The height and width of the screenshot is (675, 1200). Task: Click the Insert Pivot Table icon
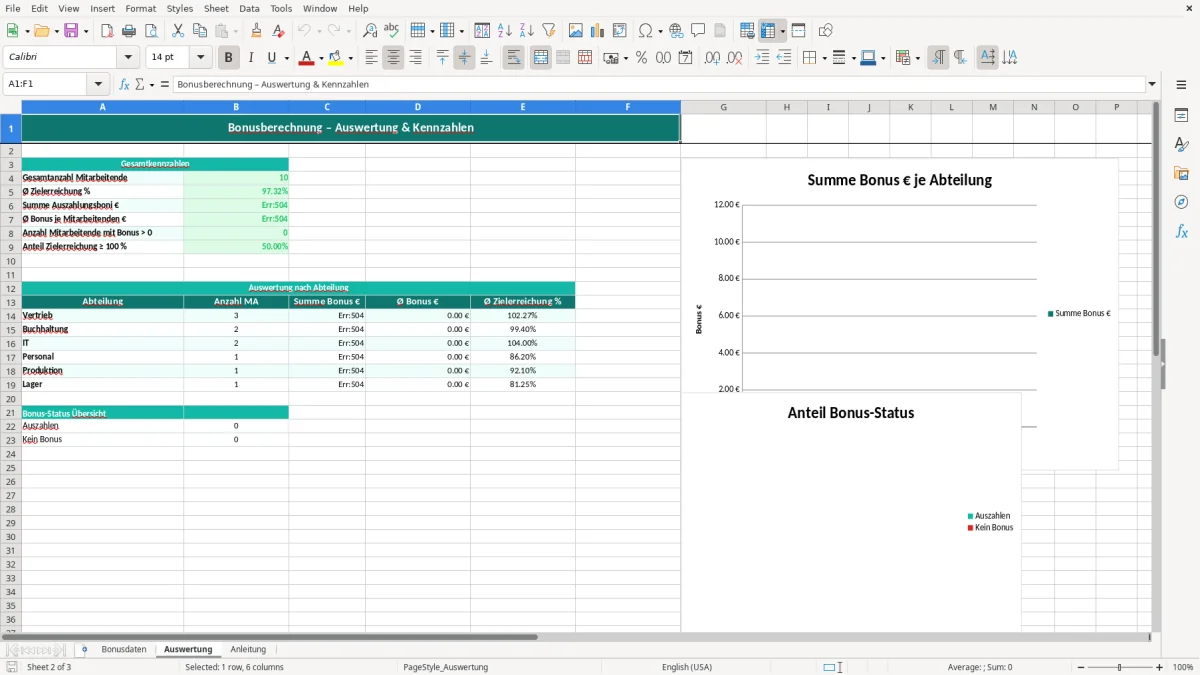pos(620,31)
